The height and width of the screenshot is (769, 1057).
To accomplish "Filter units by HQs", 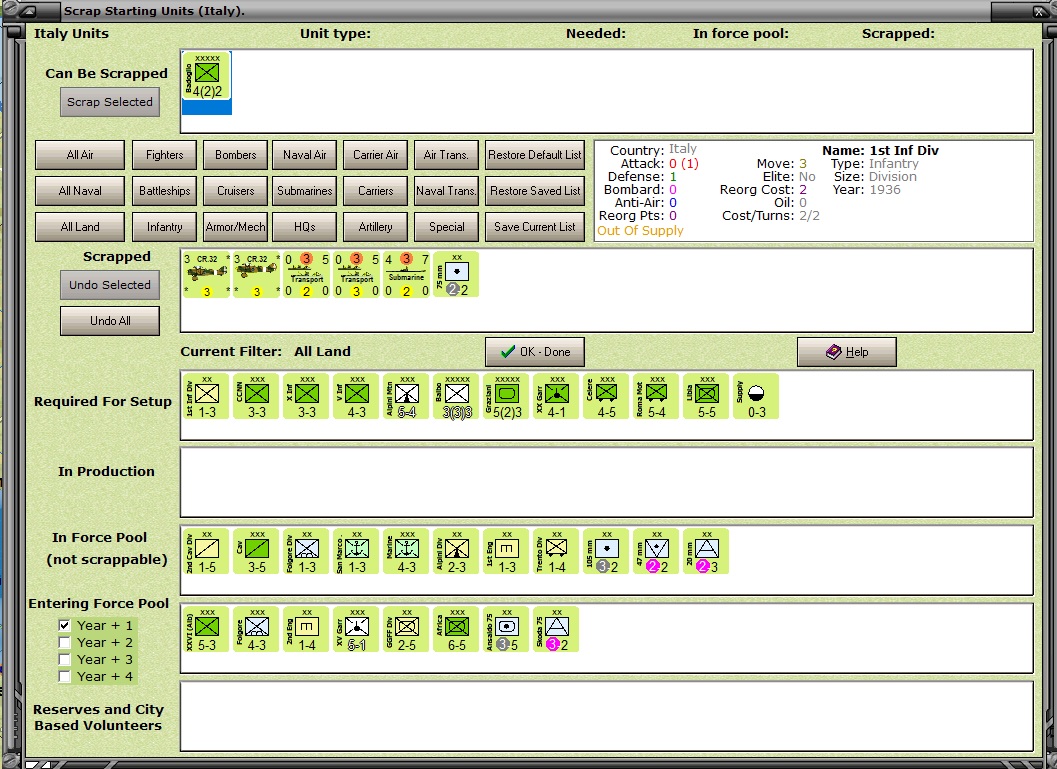I will (305, 227).
